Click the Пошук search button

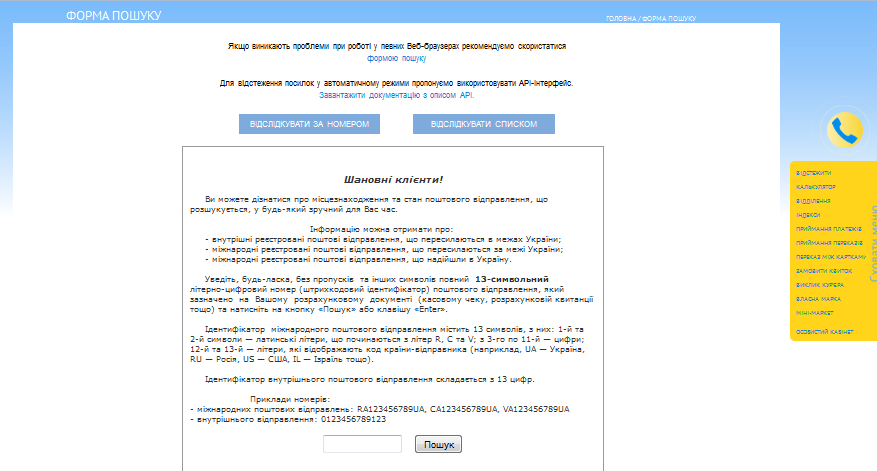click(x=438, y=444)
